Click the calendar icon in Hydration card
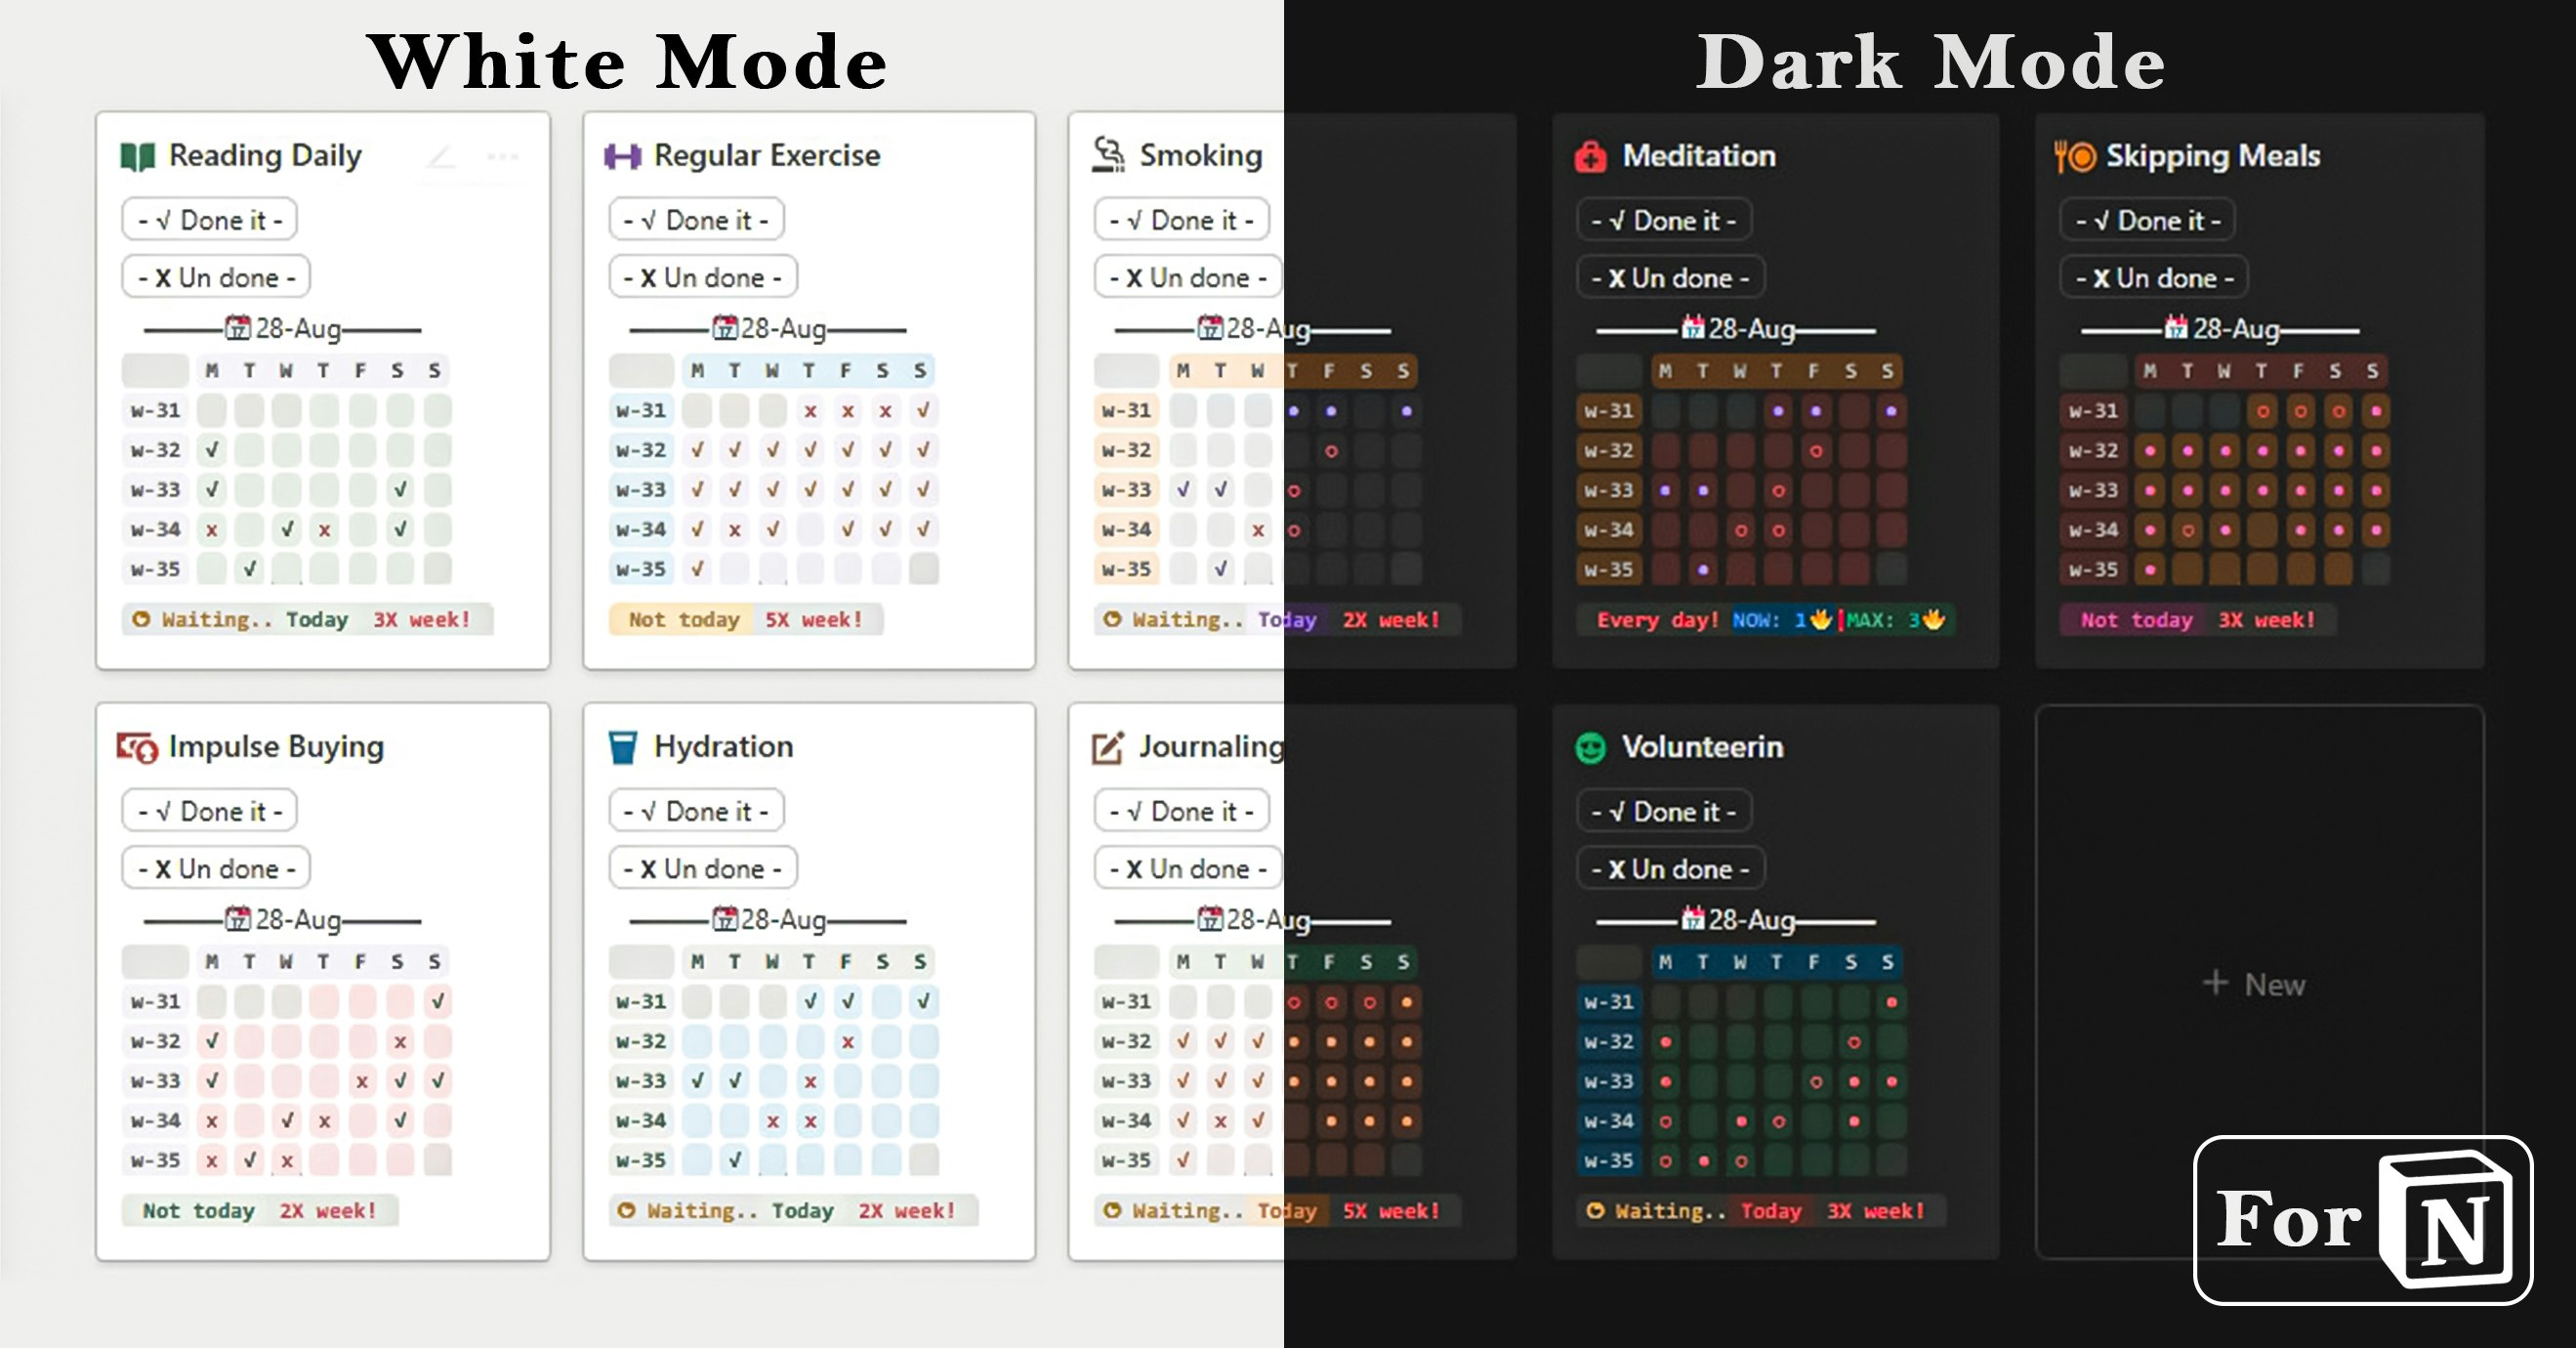Viewport: 2576px width, 1348px height. tap(724, 919)
